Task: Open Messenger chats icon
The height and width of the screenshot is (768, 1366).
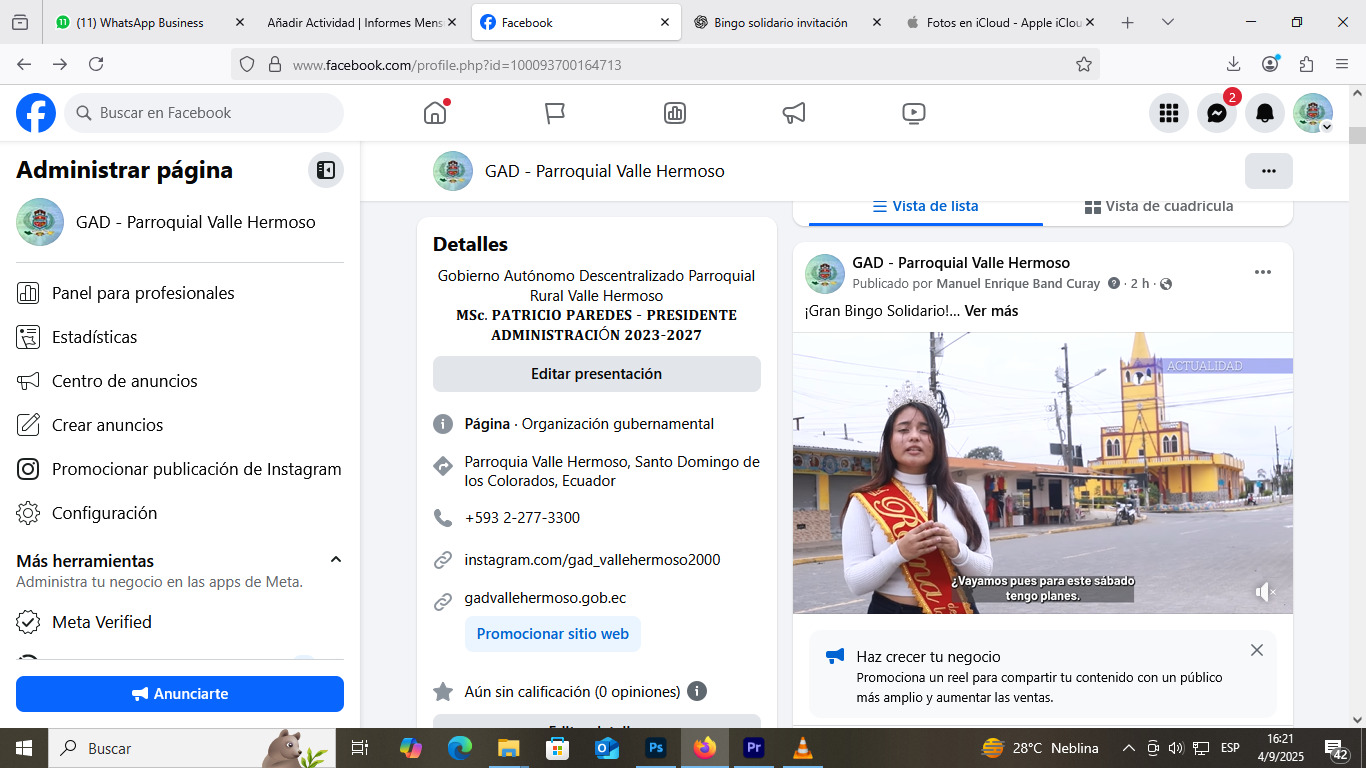Action: pos(1216,113)
